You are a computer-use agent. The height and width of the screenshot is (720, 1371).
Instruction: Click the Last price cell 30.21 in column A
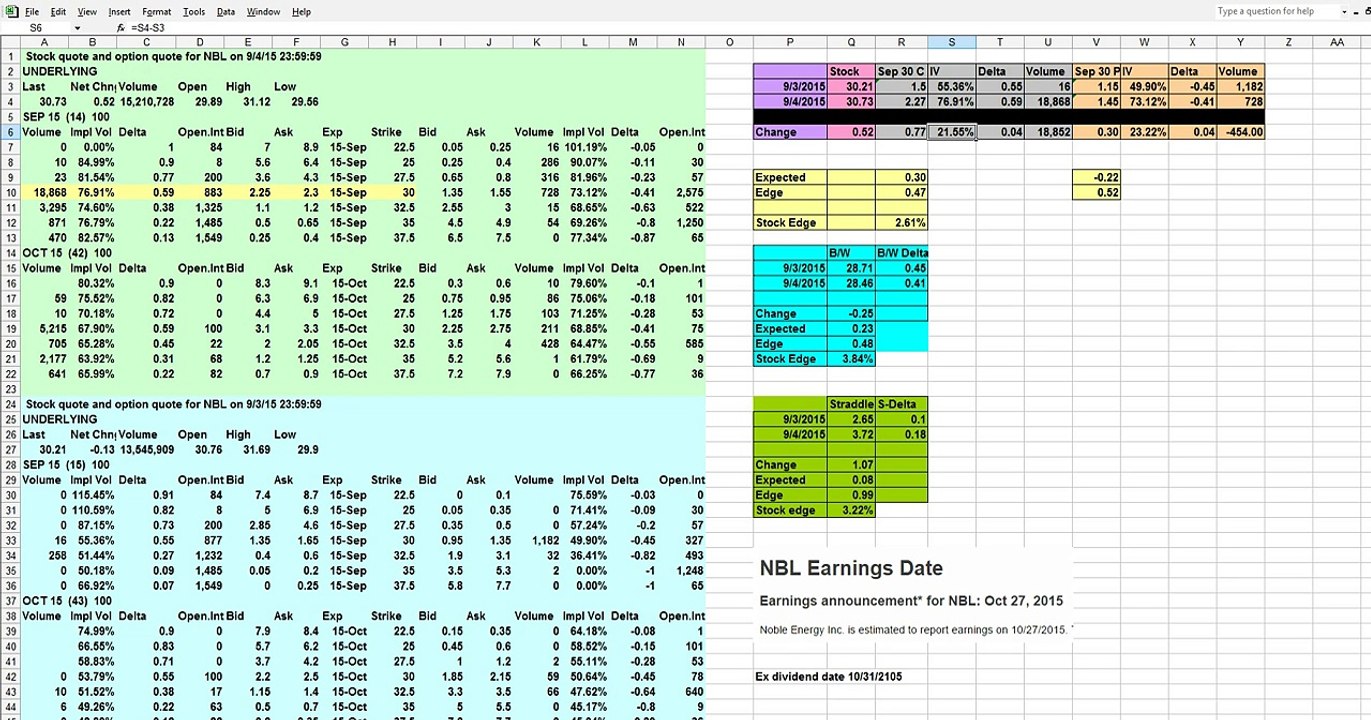(45, 450)
